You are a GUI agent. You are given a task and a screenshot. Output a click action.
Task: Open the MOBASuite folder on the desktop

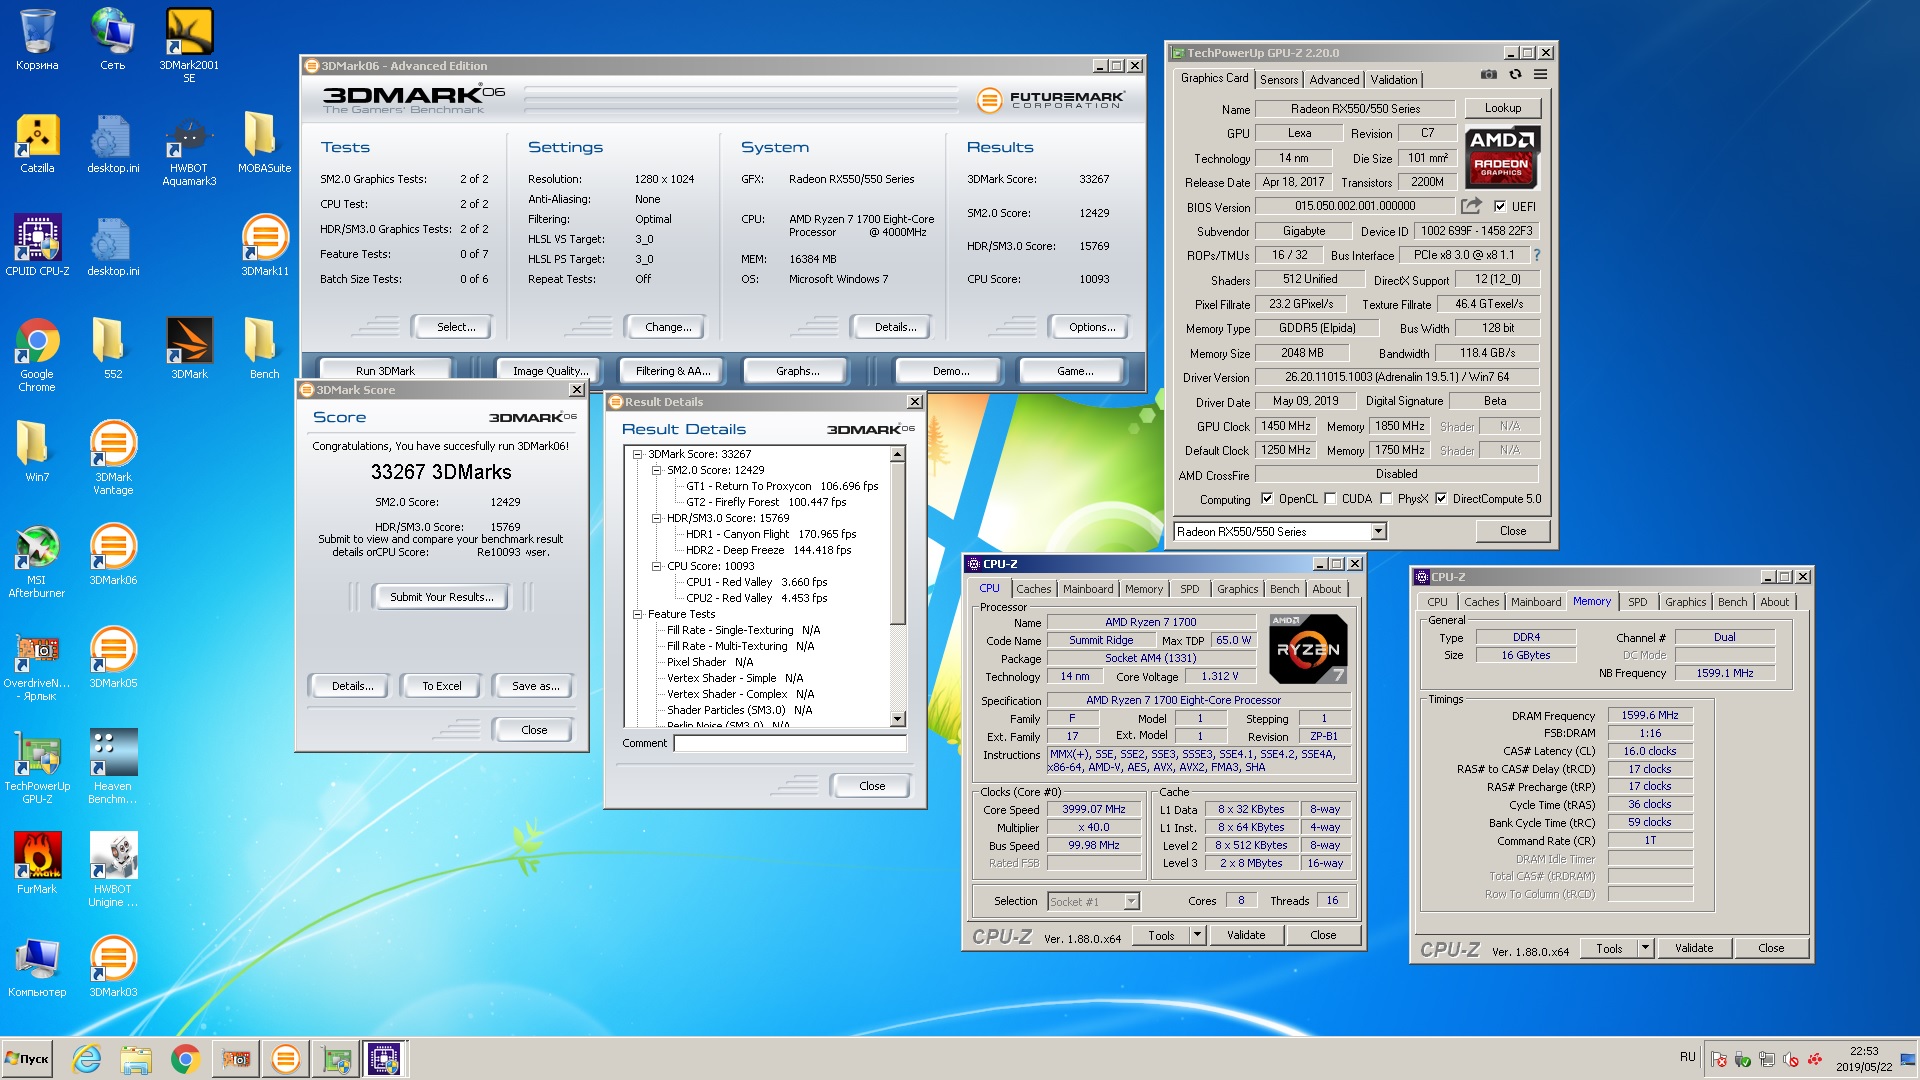(x=264, y=143)
